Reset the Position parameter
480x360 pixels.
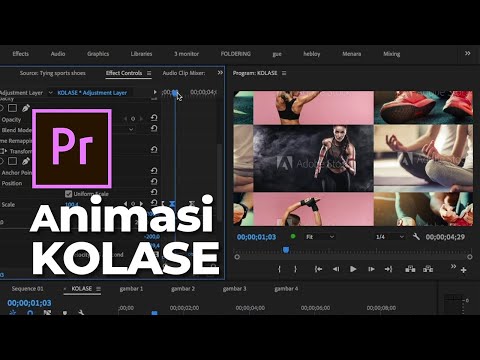coord(154,182)
